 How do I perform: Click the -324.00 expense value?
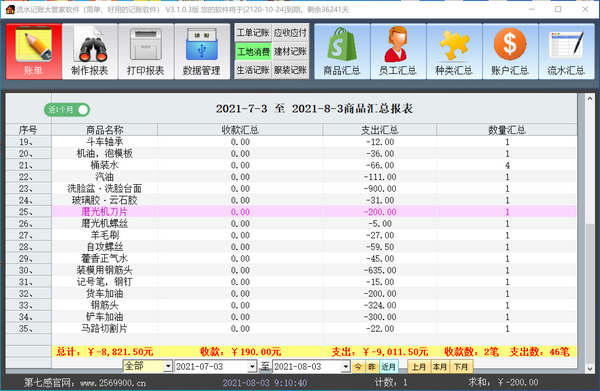pyautogui.click(x=380, y=305)
